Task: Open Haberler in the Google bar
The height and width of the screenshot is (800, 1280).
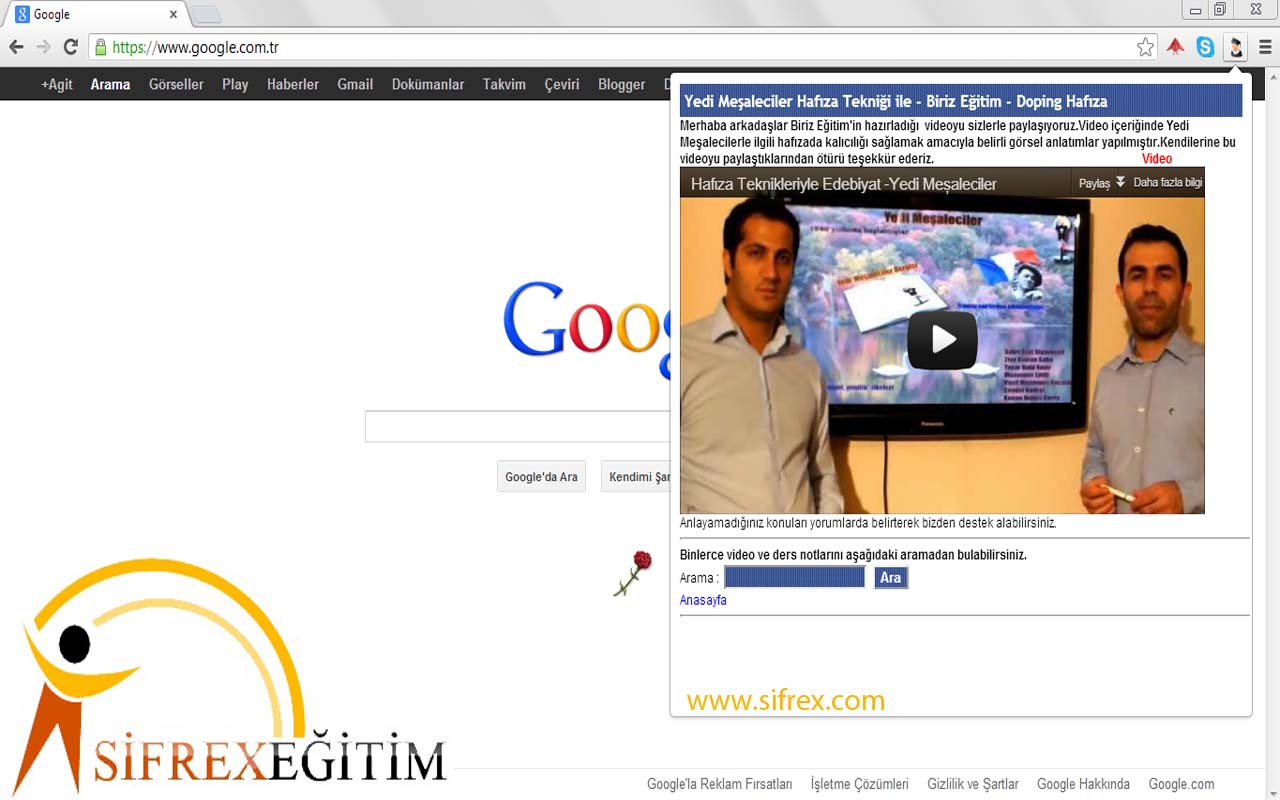Action: [x=293, y=84]
